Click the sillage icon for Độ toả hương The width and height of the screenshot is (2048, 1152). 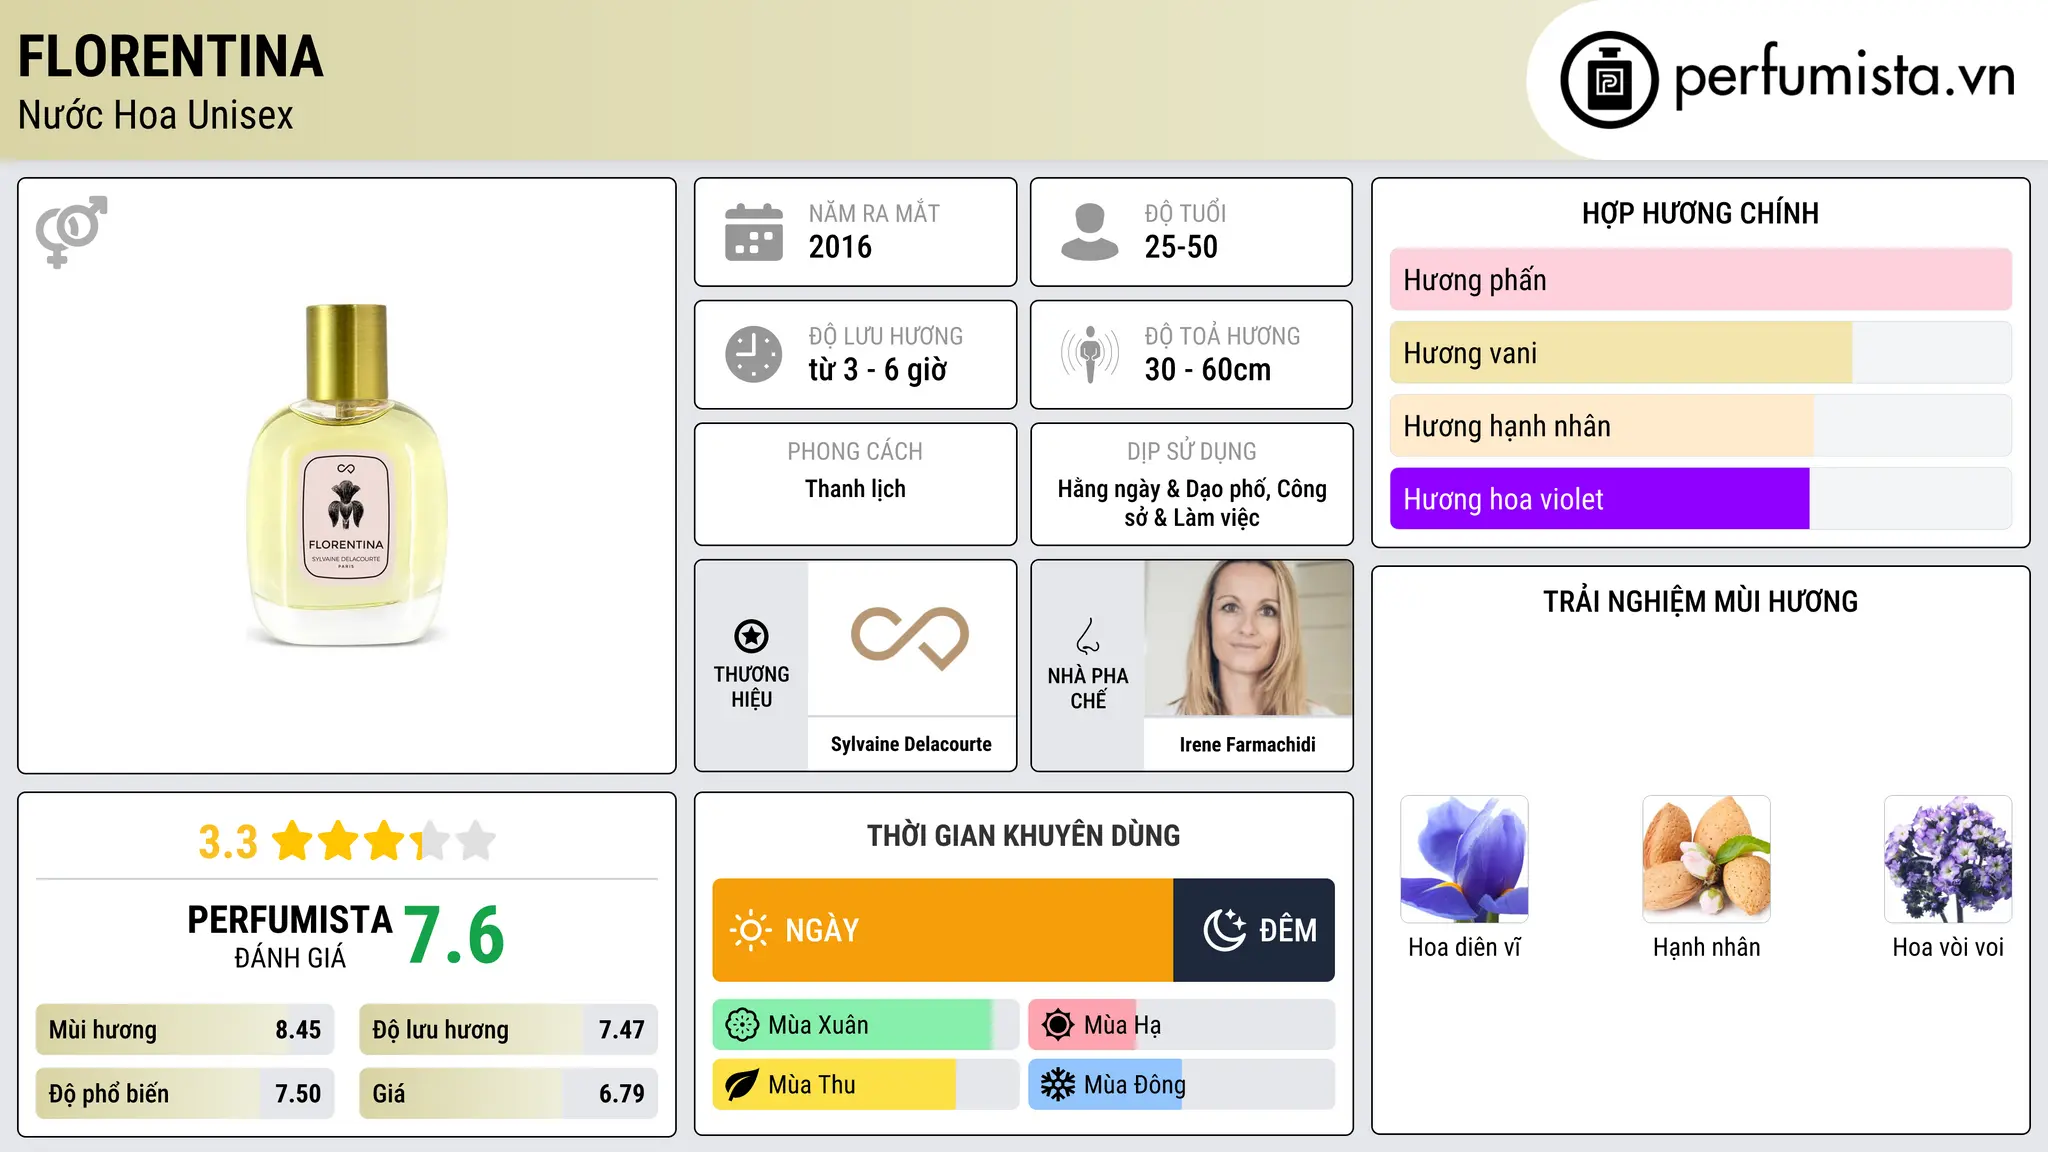pyautogui.click(x=1089, y=354)
